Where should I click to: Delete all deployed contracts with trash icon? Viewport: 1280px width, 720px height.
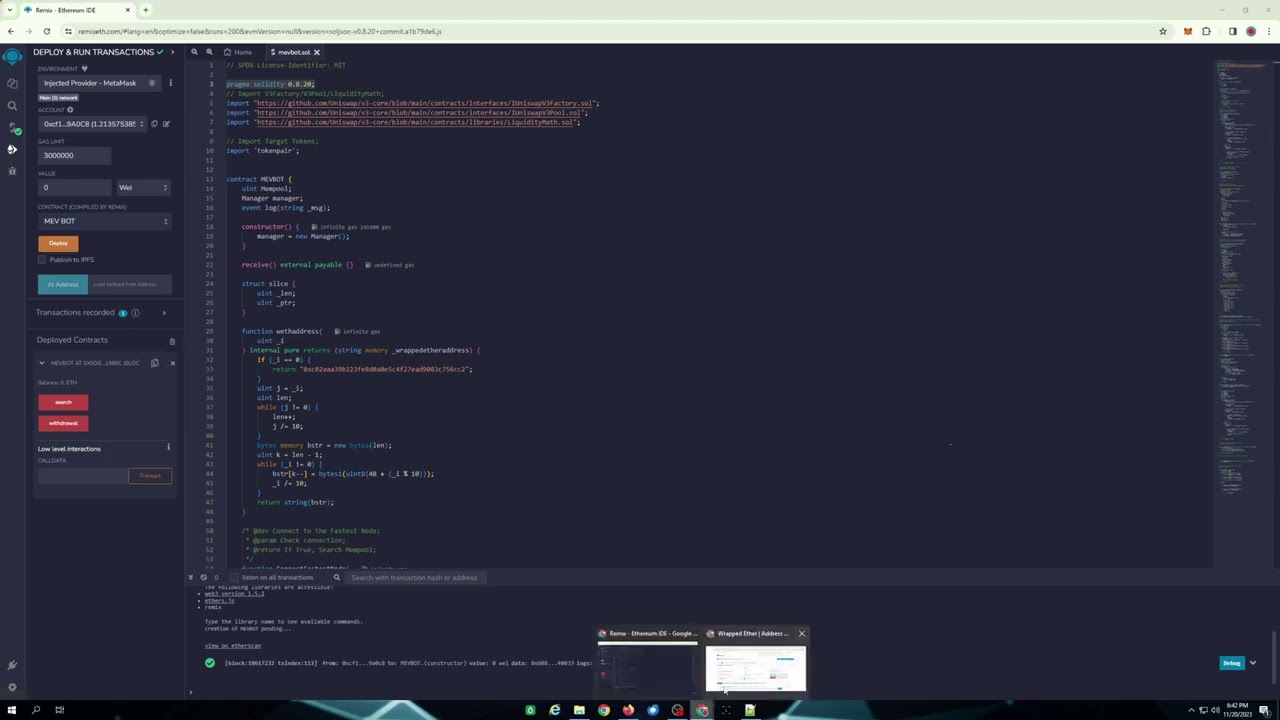point(172,341)
